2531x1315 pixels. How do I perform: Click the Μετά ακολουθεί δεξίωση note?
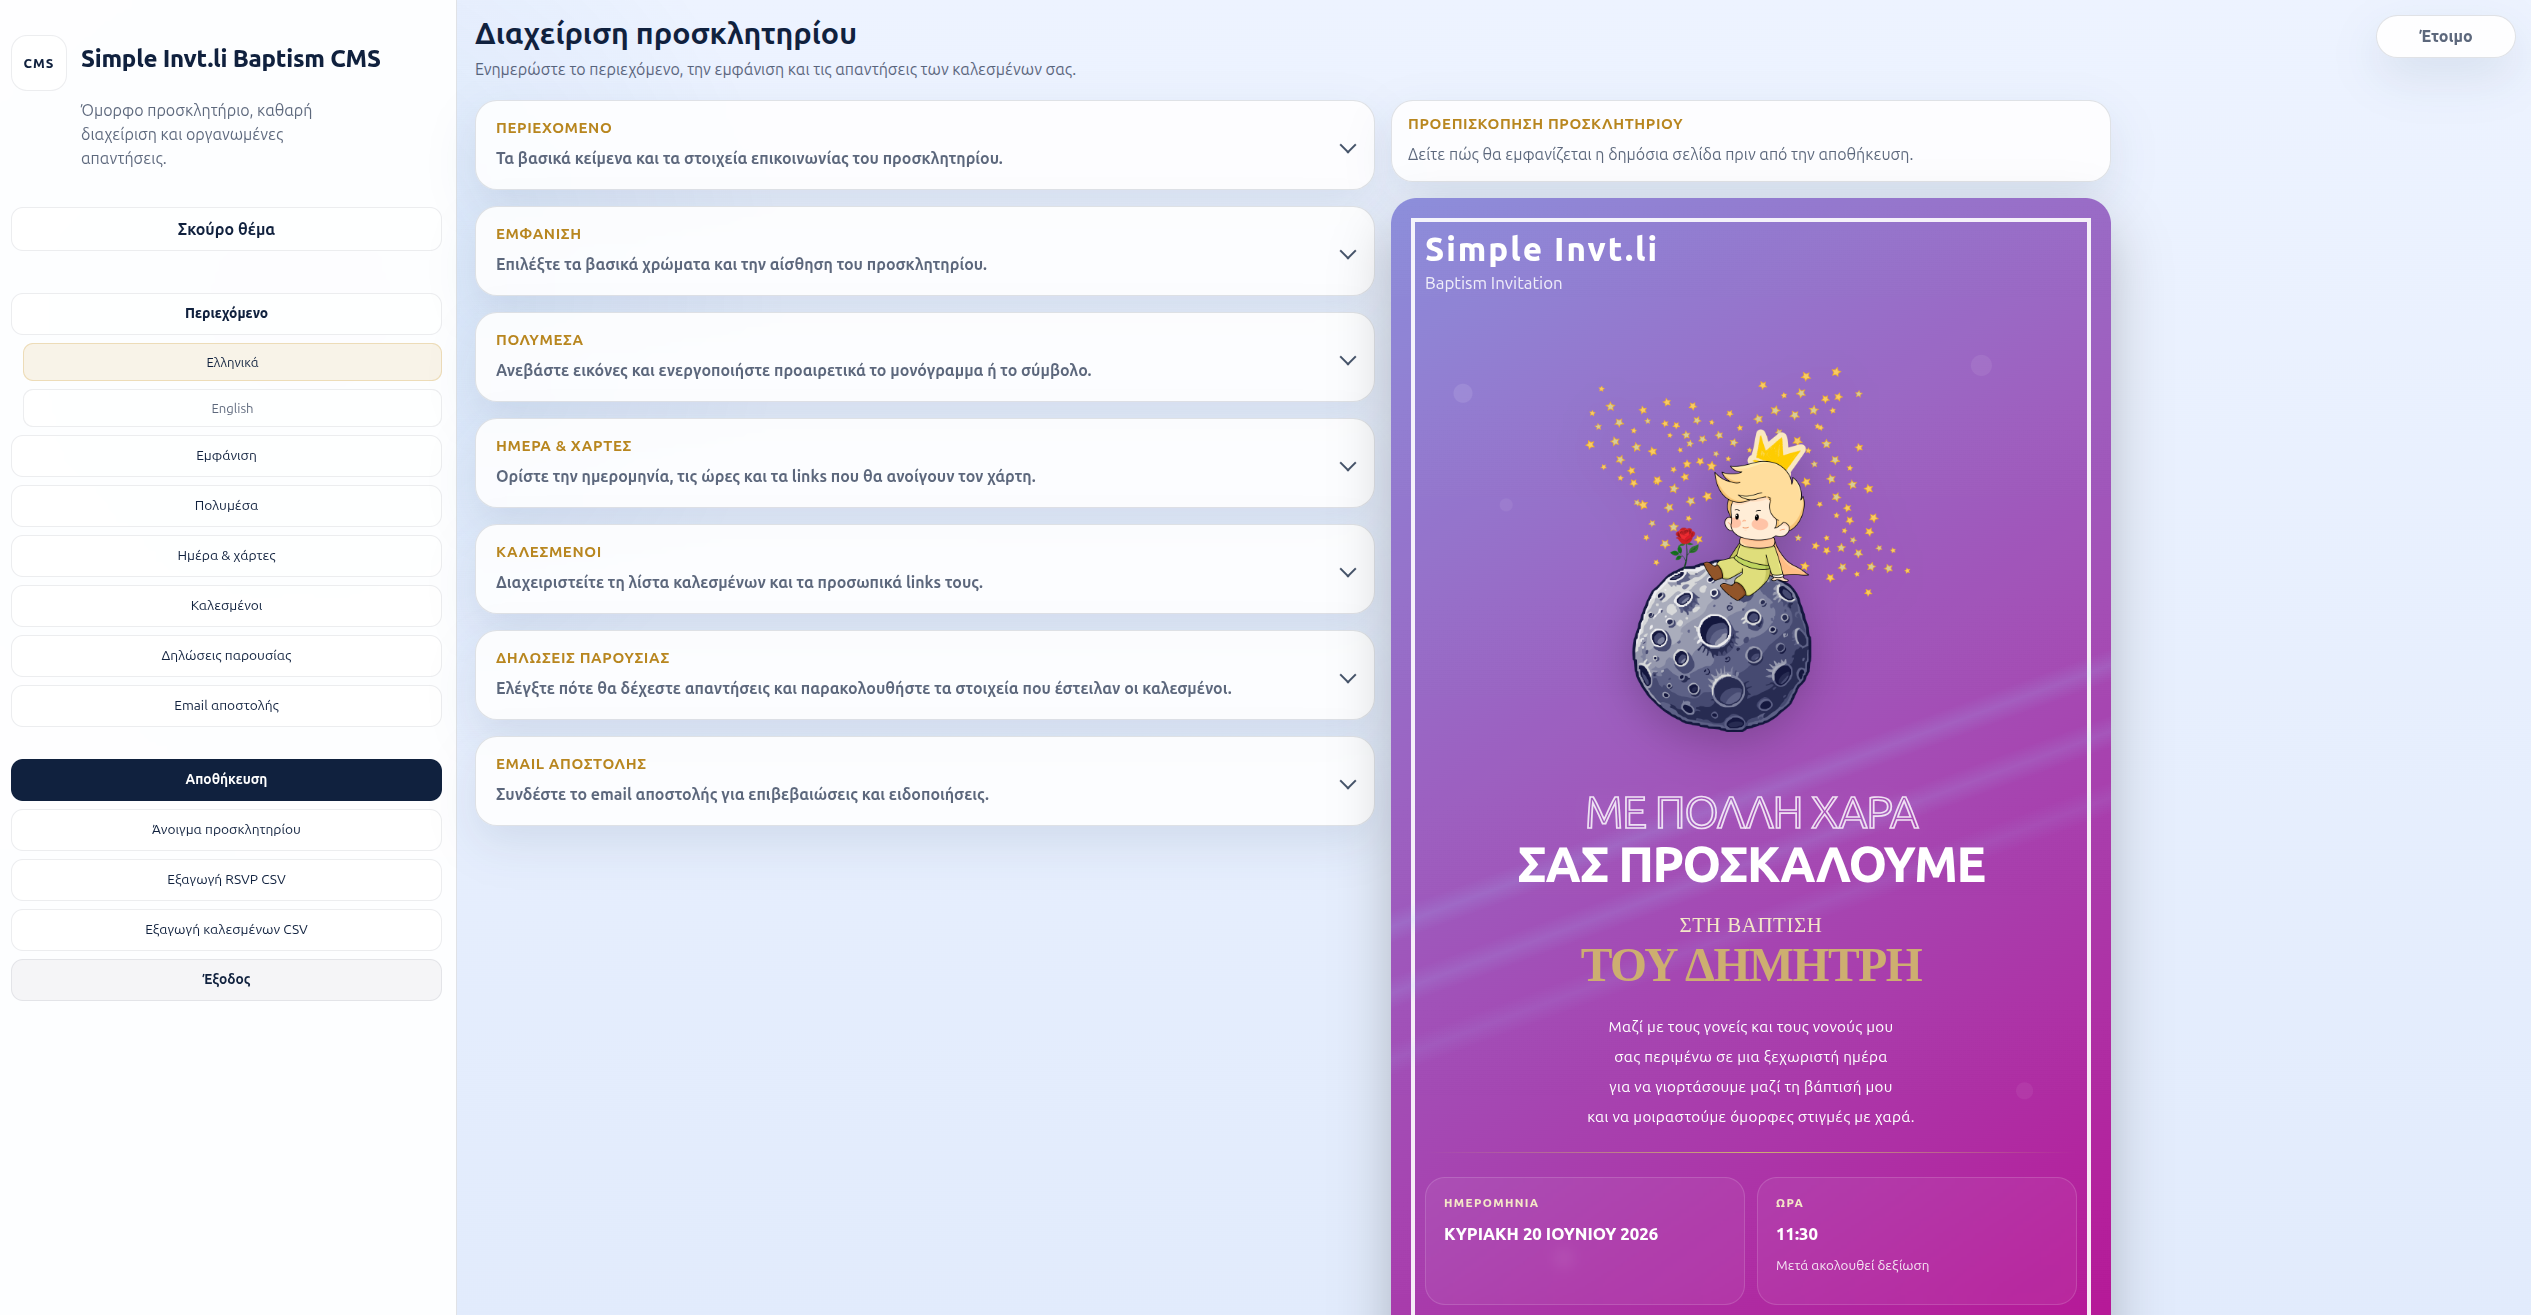[x=1852, y=1265]
